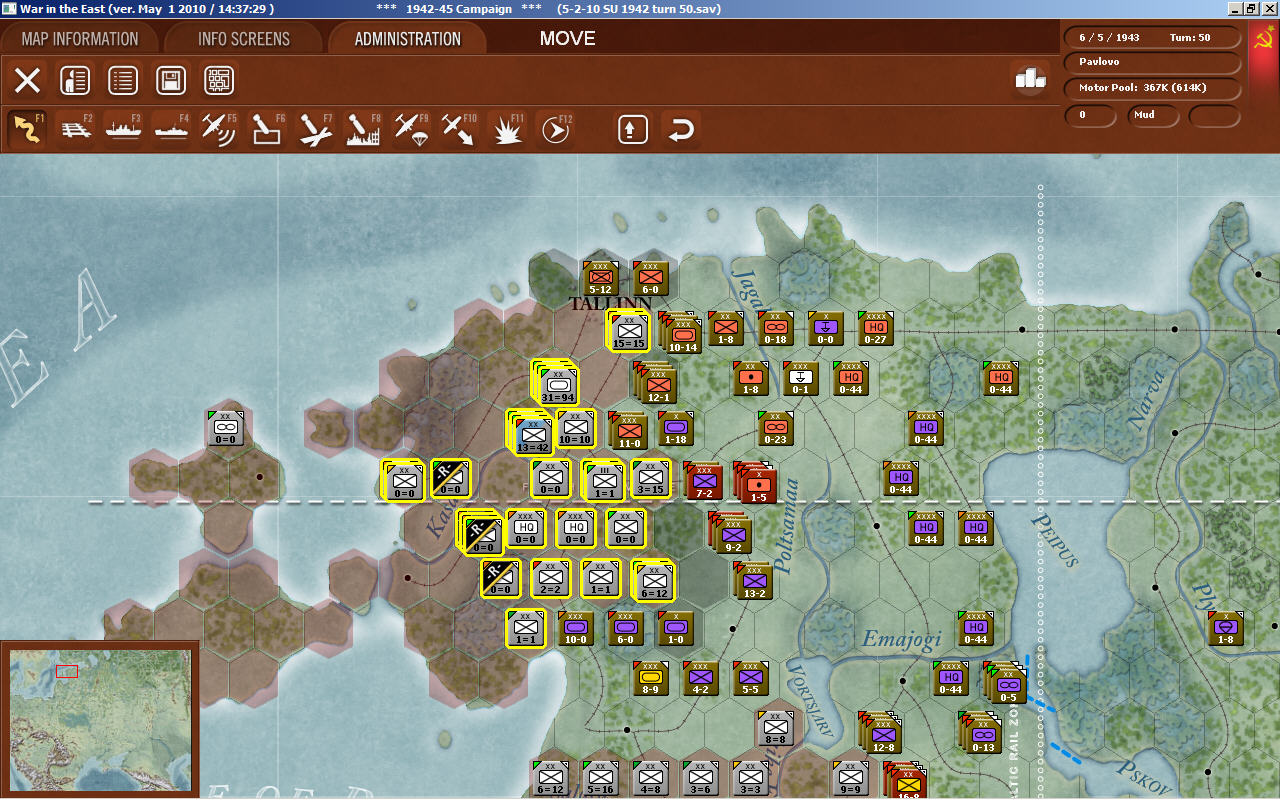Select the F10 air transfer mode
Viewport: 1280px width, 800px height.
point(459,129)
